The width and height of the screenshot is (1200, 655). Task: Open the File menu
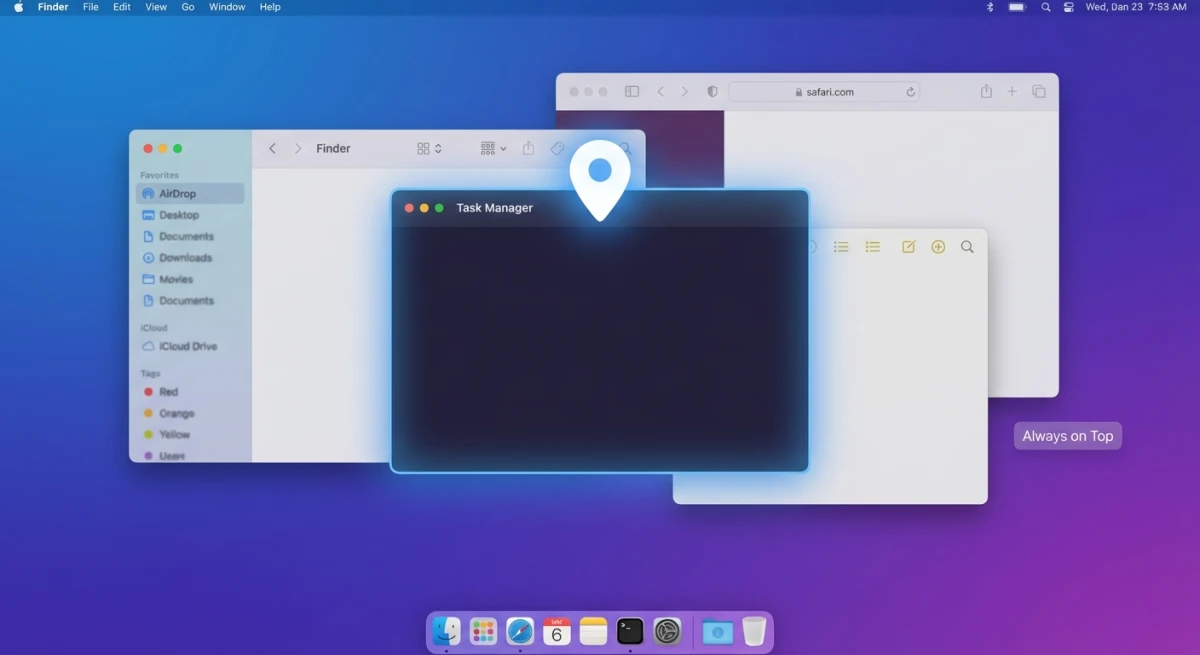coord(91,7)
